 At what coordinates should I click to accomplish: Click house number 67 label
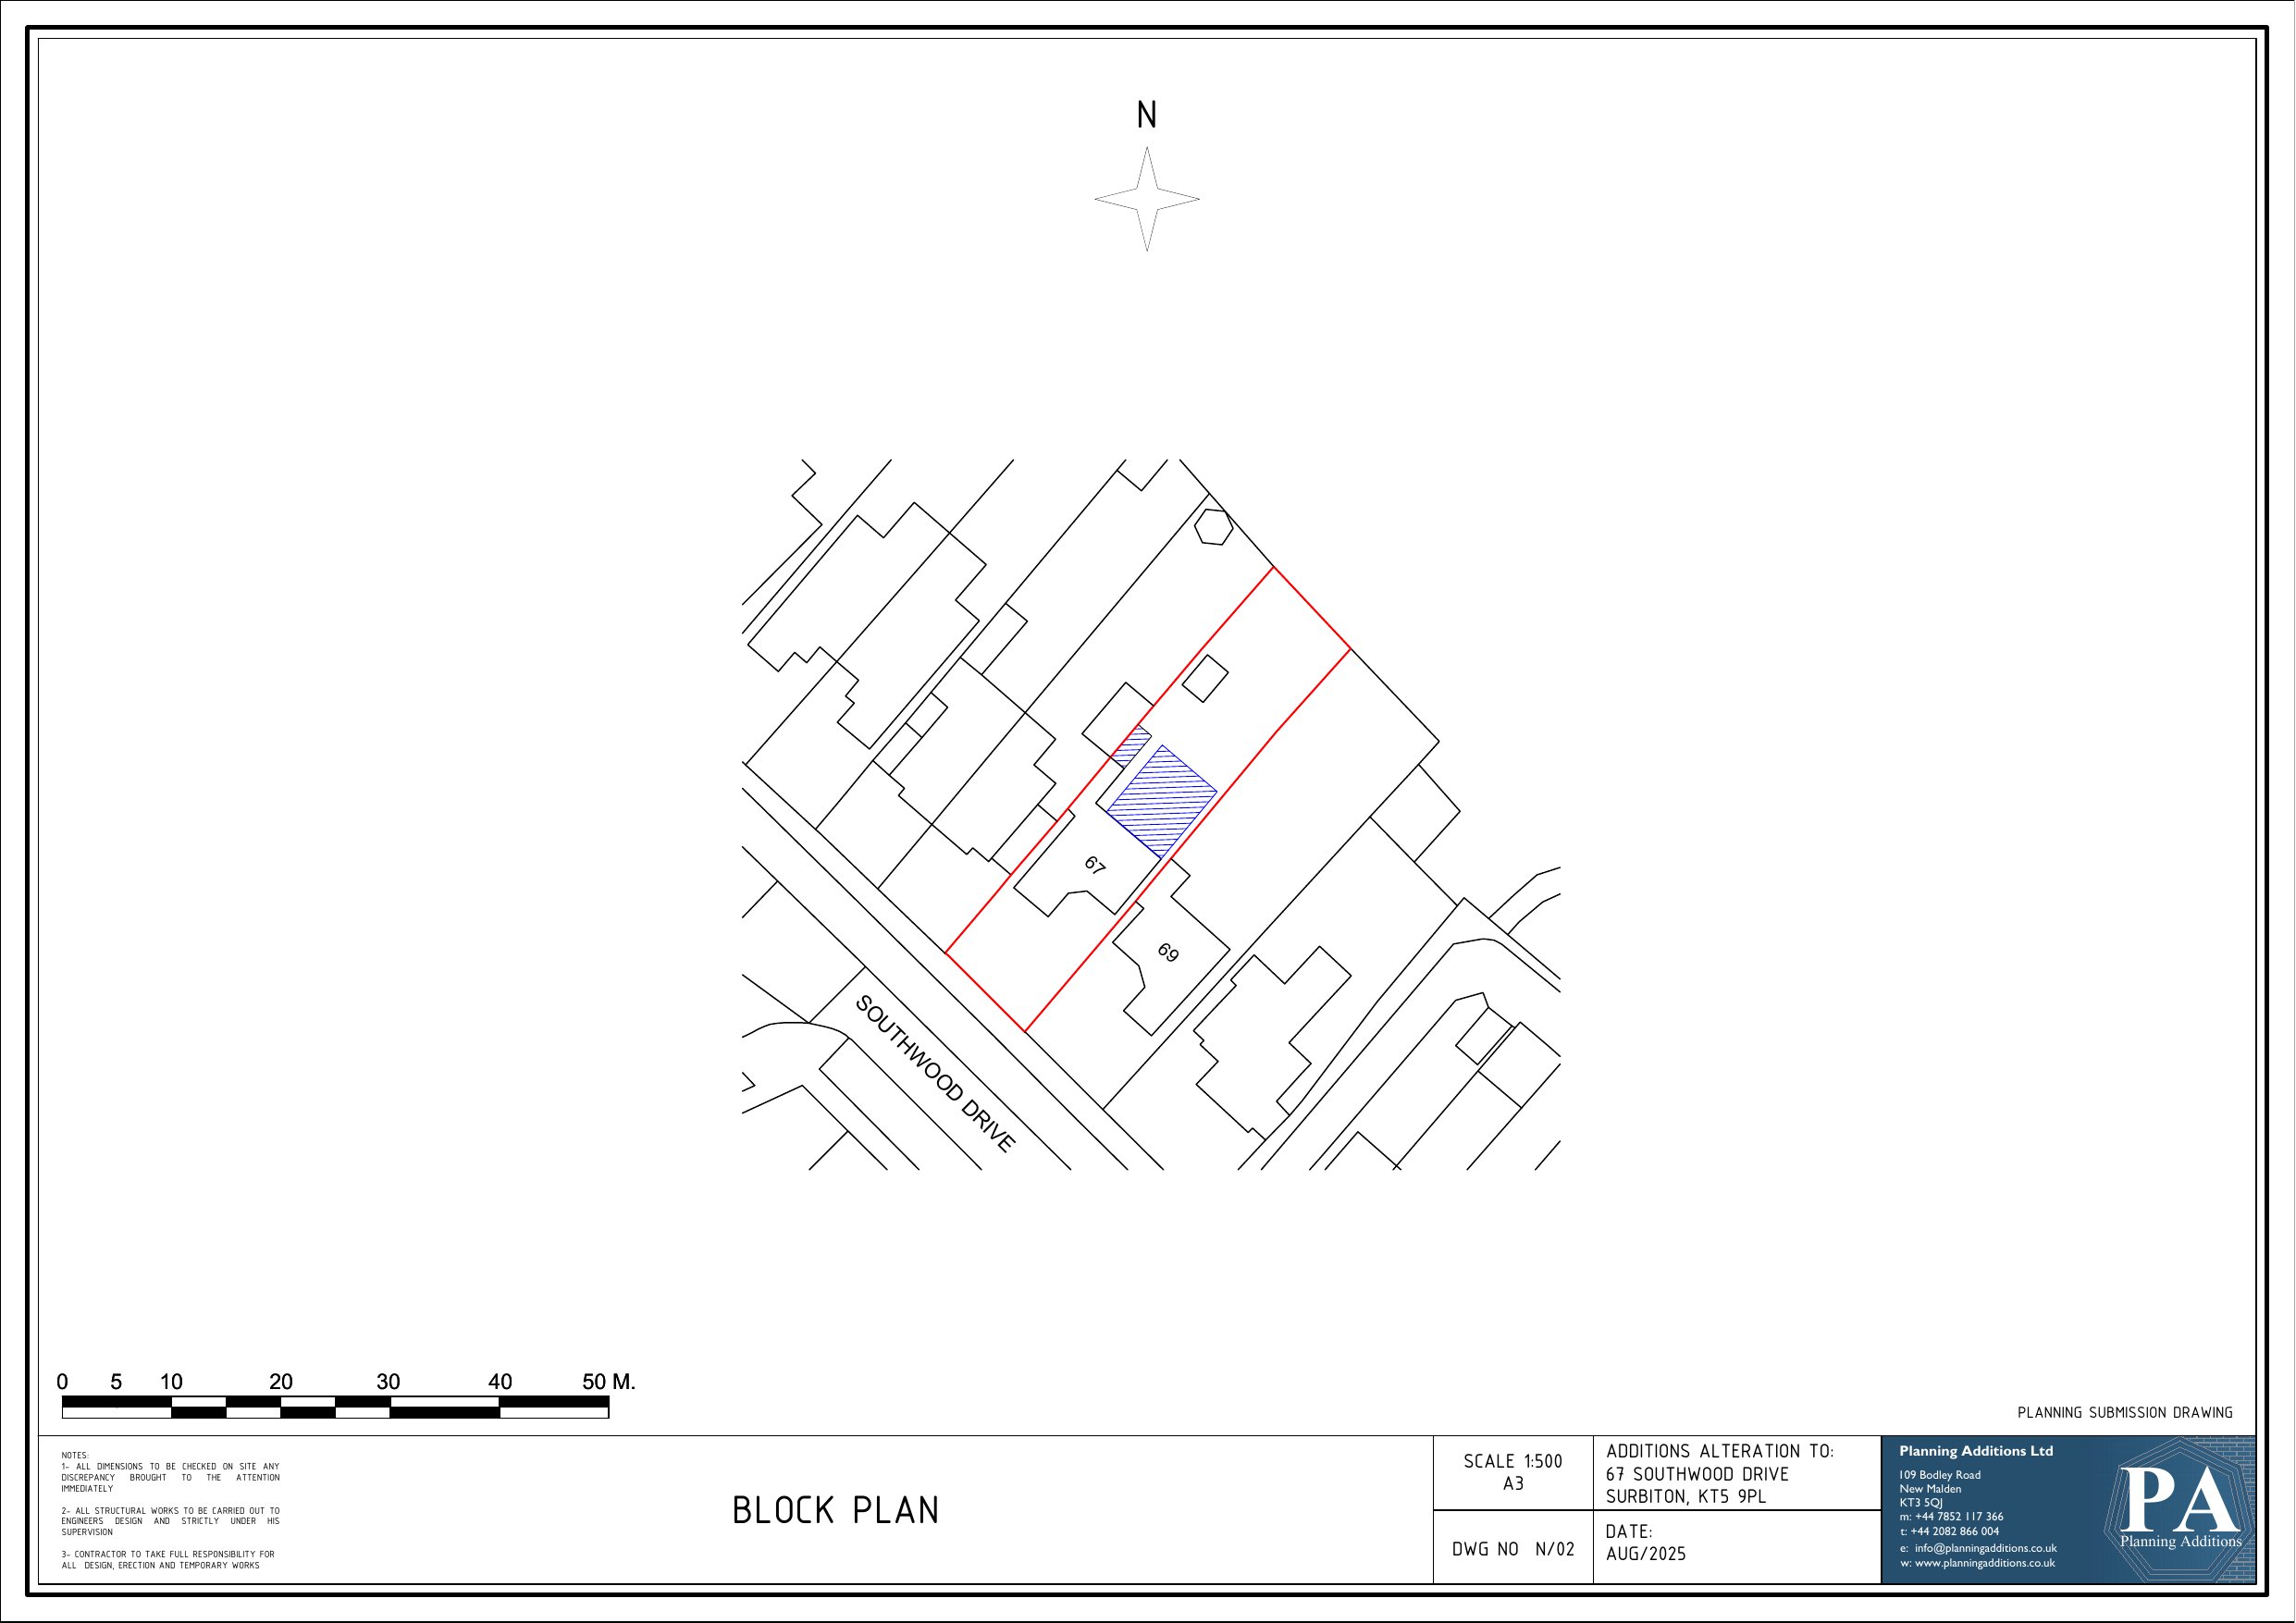[1095, 865]
